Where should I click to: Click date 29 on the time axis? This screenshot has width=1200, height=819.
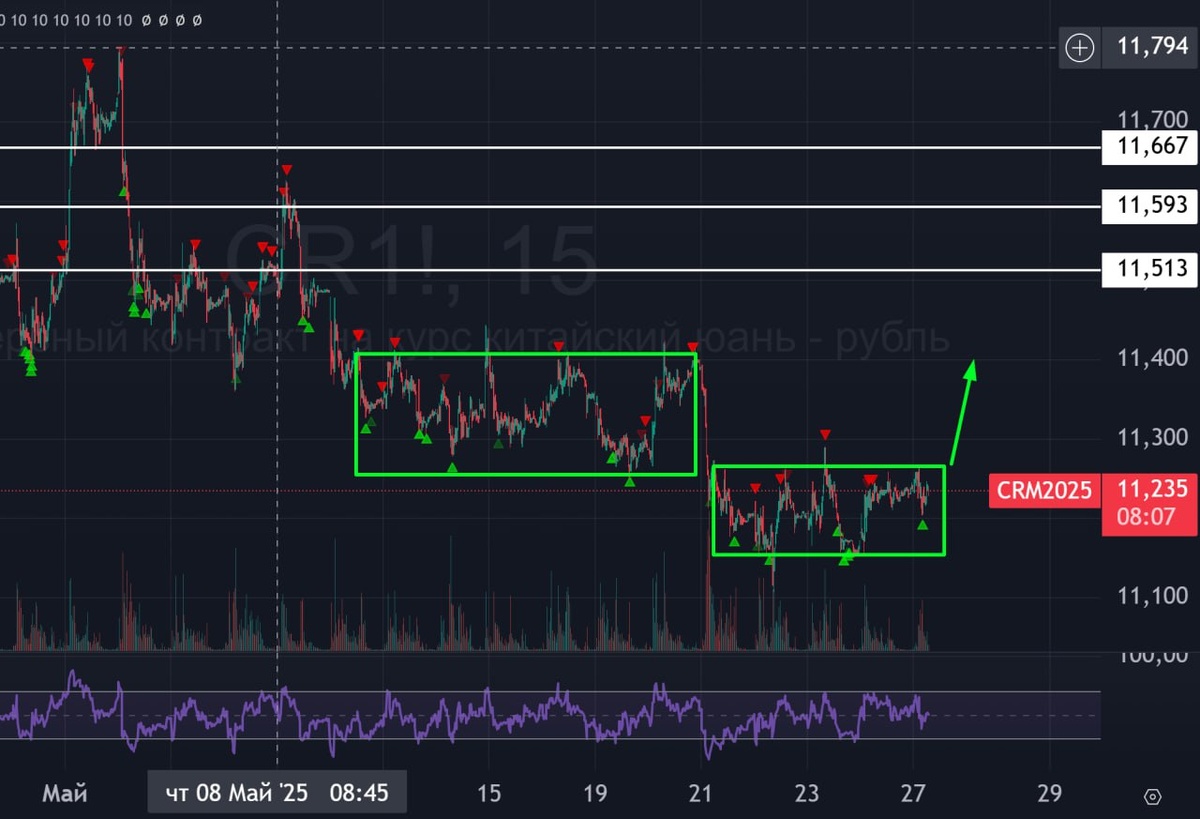coord(1048,794)
